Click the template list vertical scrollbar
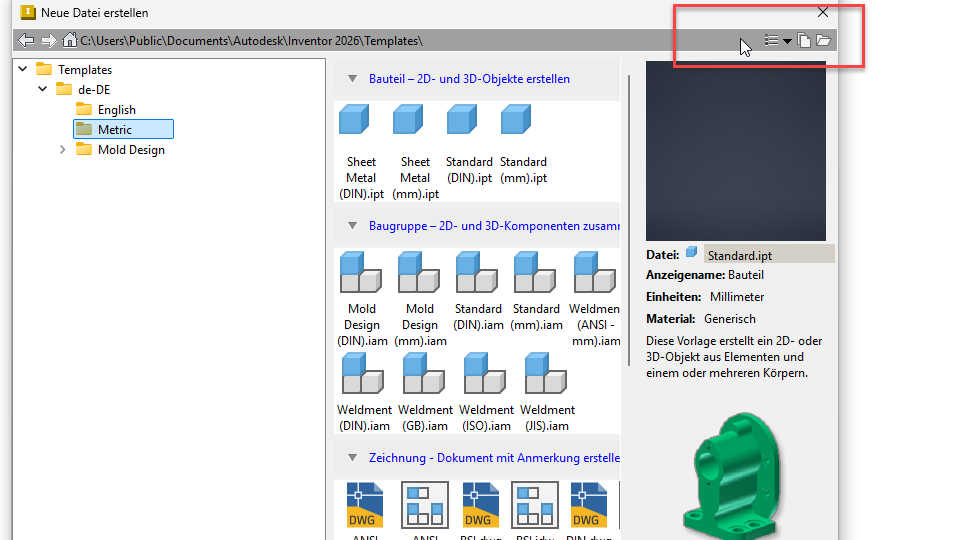This screenshot has height=540, width=960. point(629,220)
